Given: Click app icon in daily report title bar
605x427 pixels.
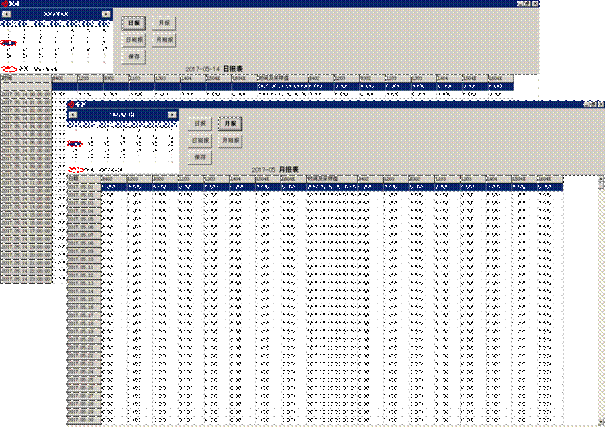Looking at the screenshot, I should point(4,5).
